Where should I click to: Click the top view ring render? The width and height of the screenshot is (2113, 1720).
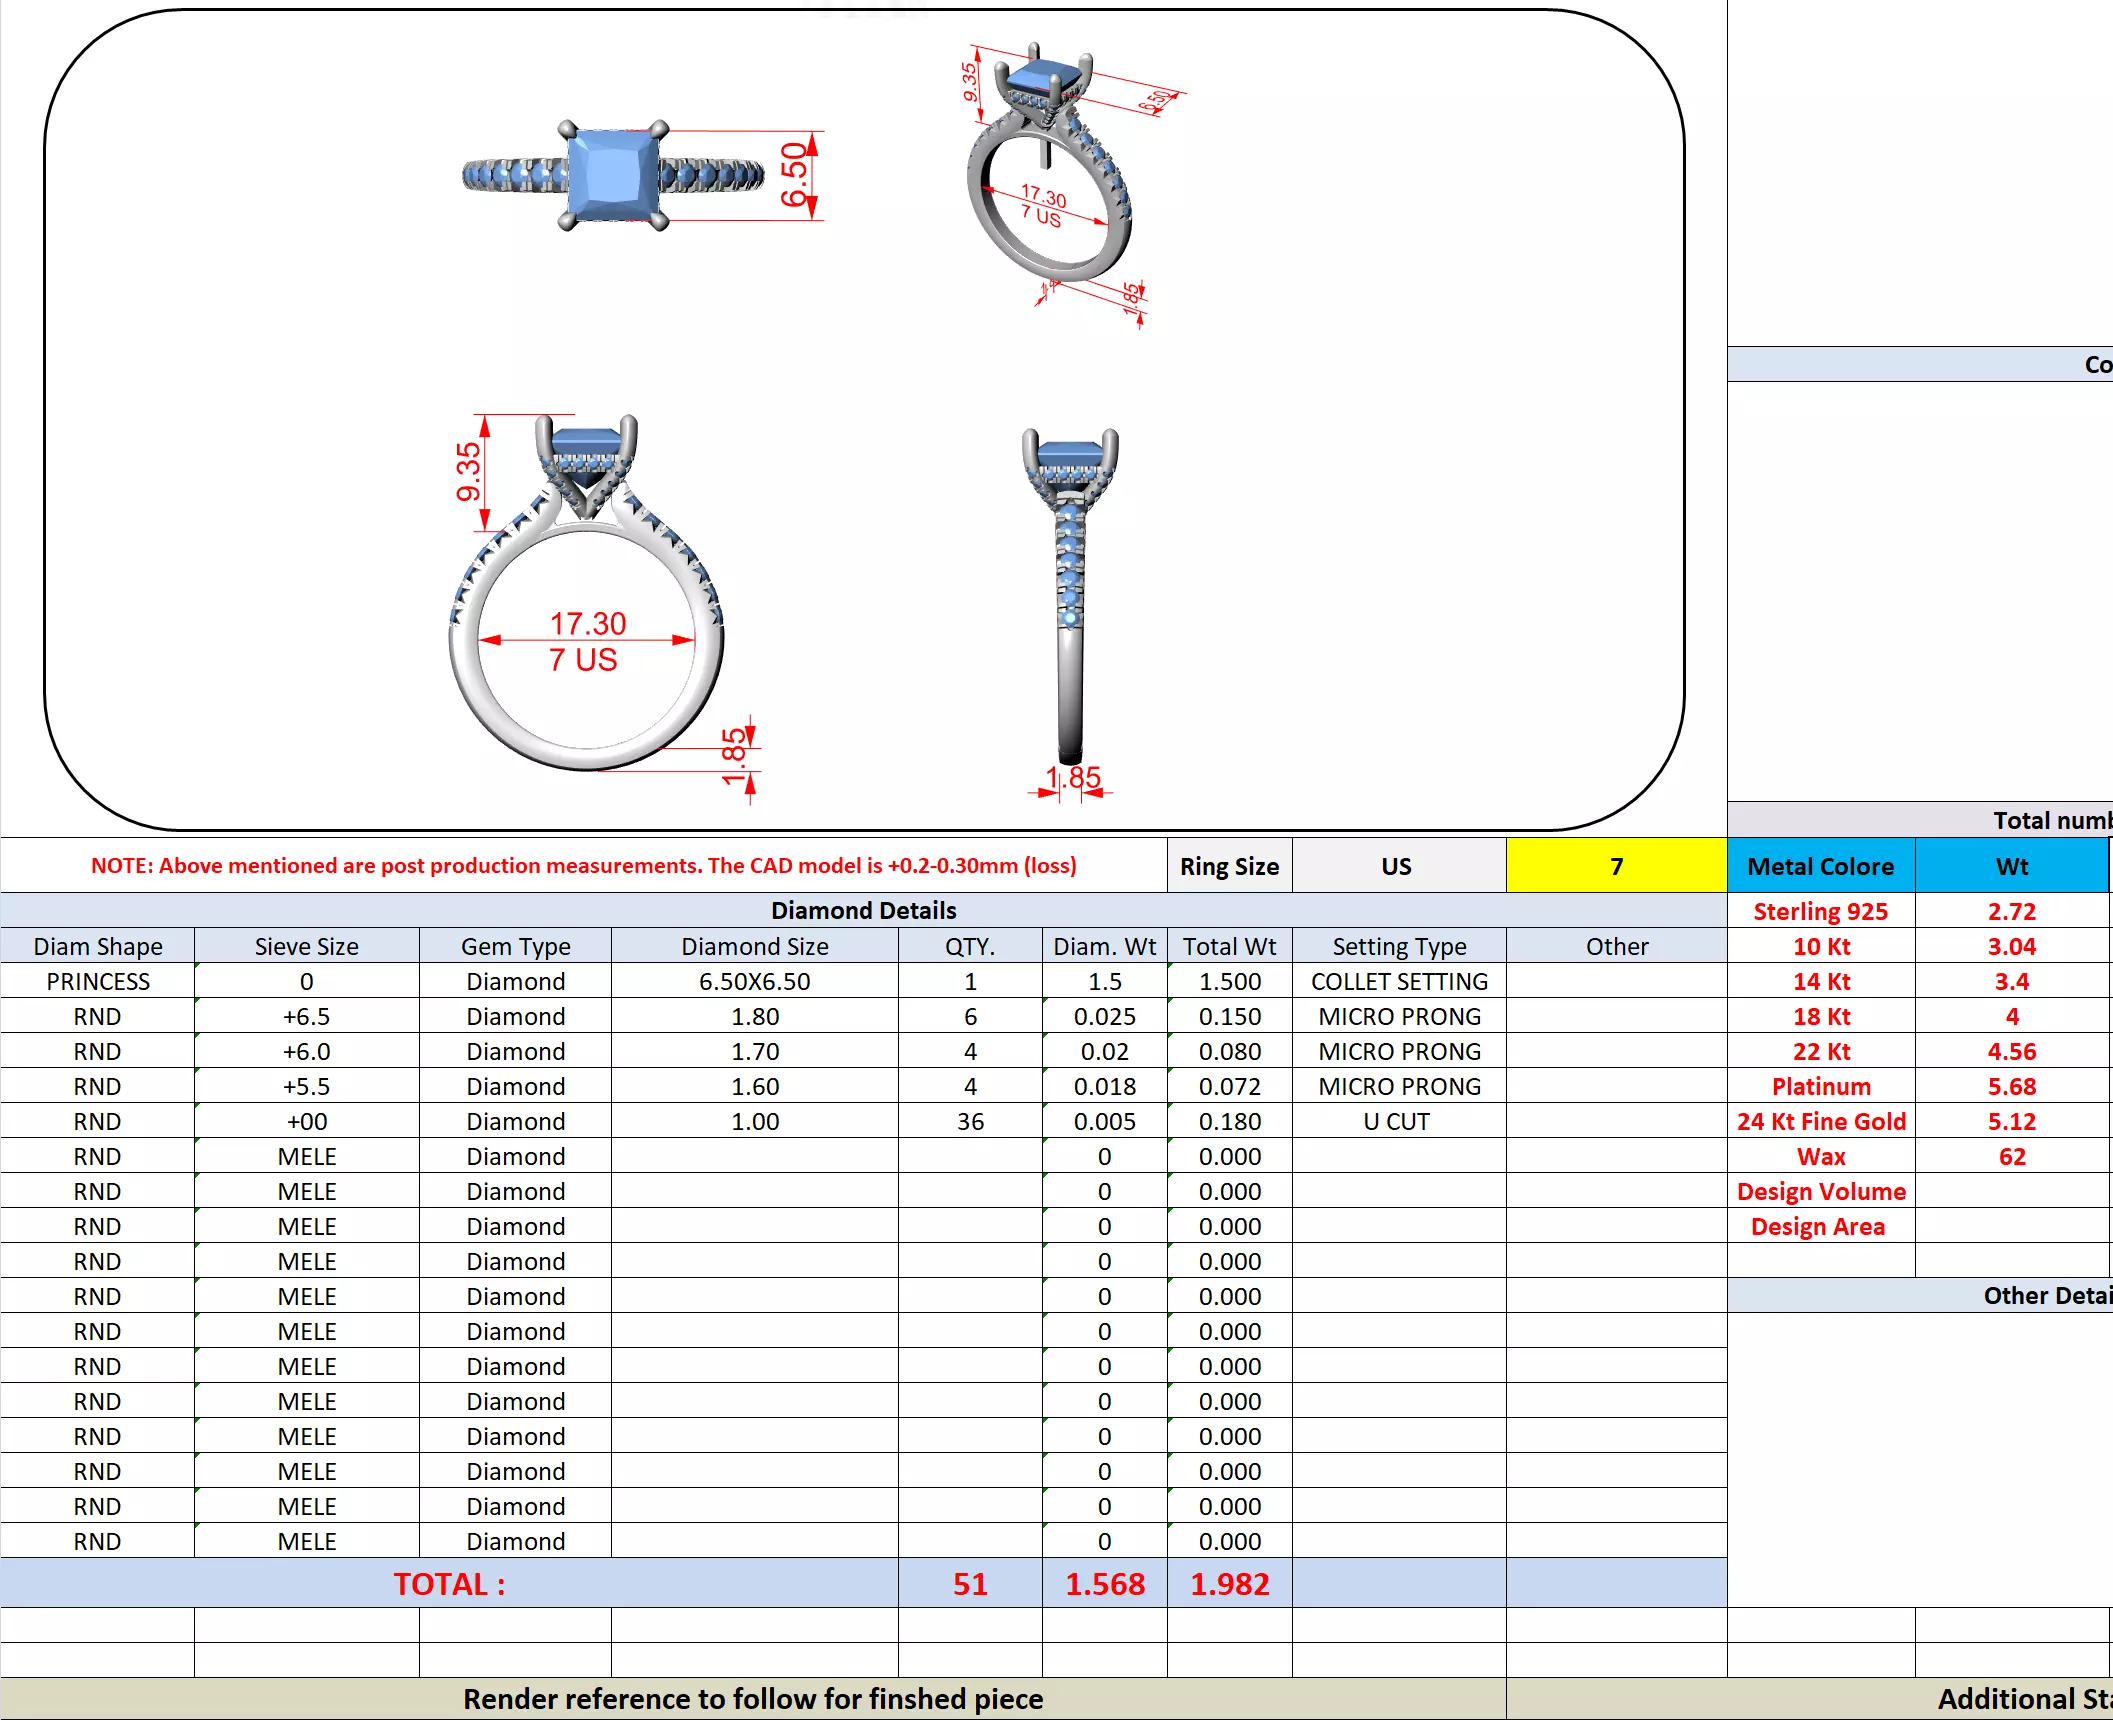pyautogui.click(x=612, y=176)
